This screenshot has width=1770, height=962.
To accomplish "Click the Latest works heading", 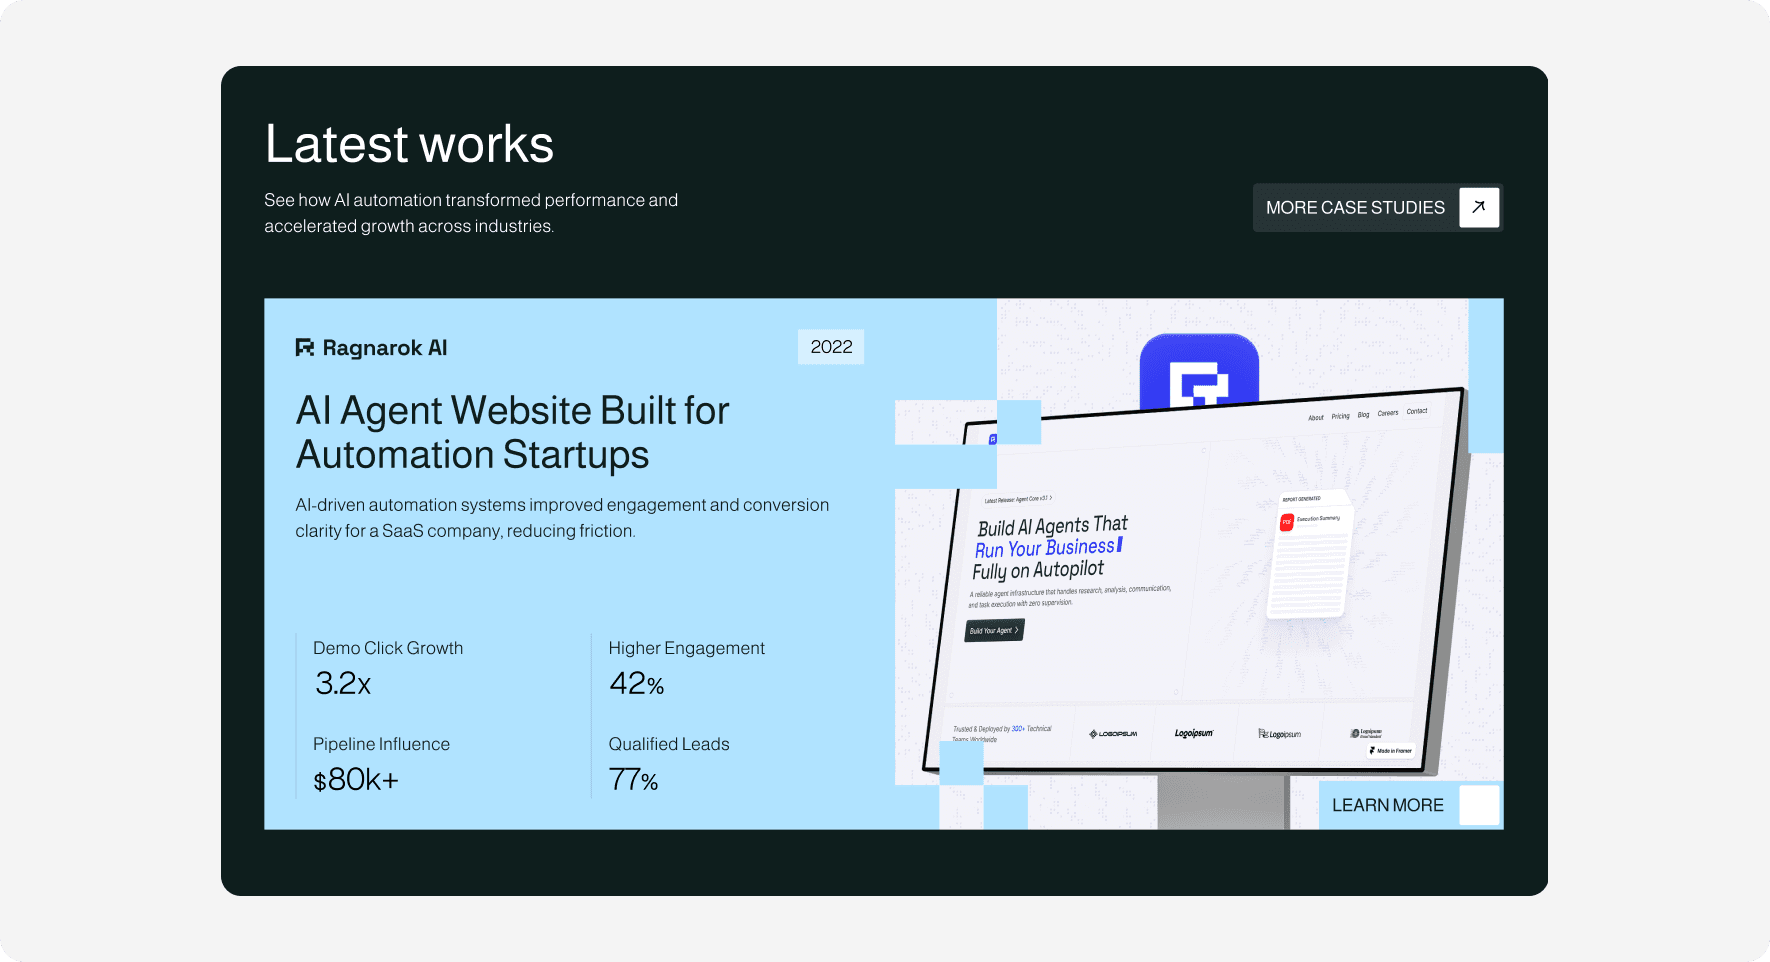I will [409, 144].
